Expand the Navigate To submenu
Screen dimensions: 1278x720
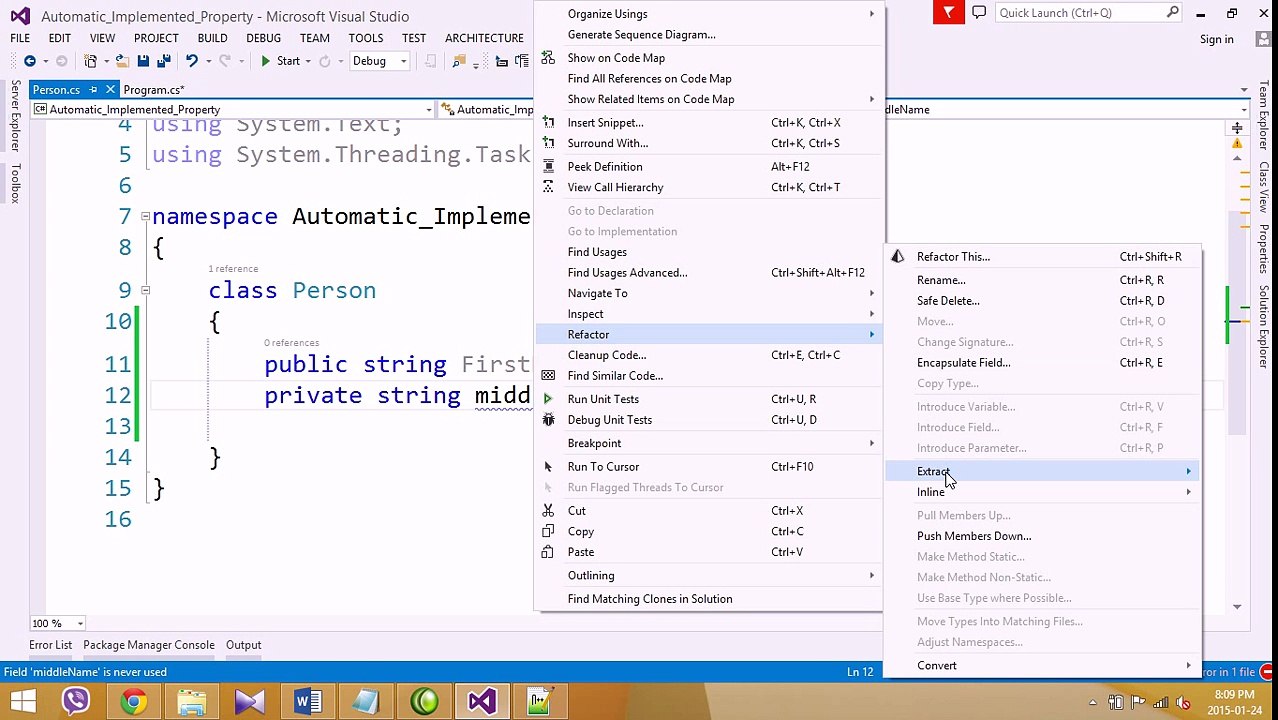pos(710,293)
